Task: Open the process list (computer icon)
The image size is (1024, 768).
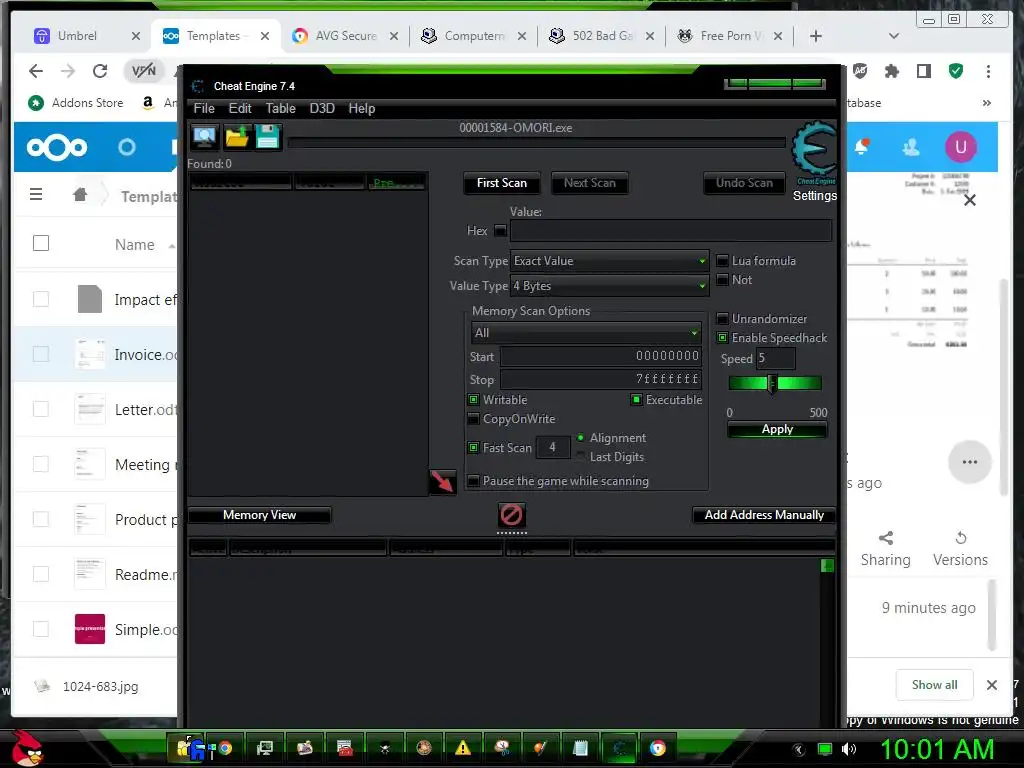Action: [204, 137]
